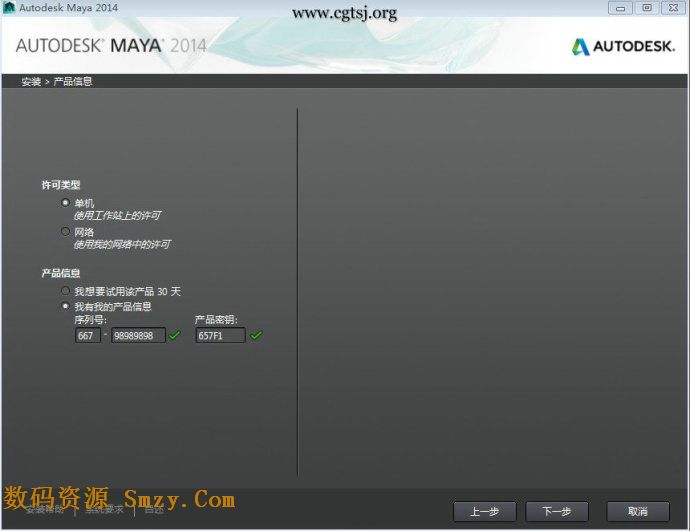
Task: Cancel the installation with 取消
Action: tap(638, 512)
